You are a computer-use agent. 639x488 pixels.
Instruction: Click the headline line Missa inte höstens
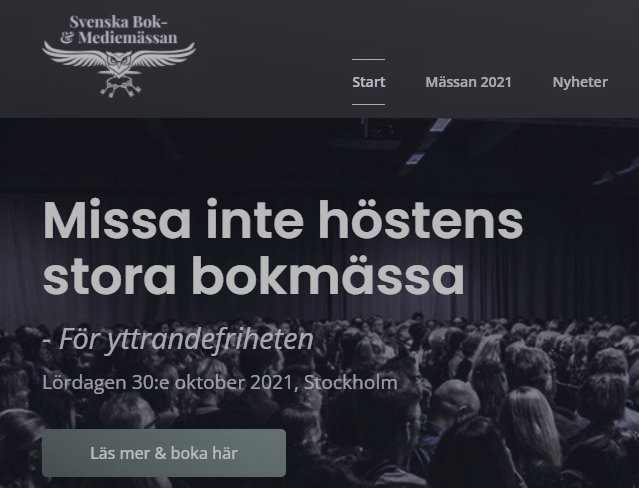tap(283, 219)
